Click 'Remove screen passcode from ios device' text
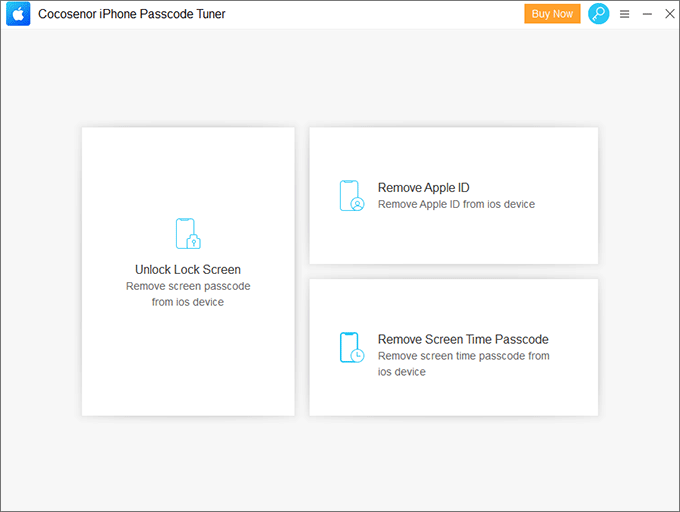This screenshot has height=512, width=680. coord(188,293)
